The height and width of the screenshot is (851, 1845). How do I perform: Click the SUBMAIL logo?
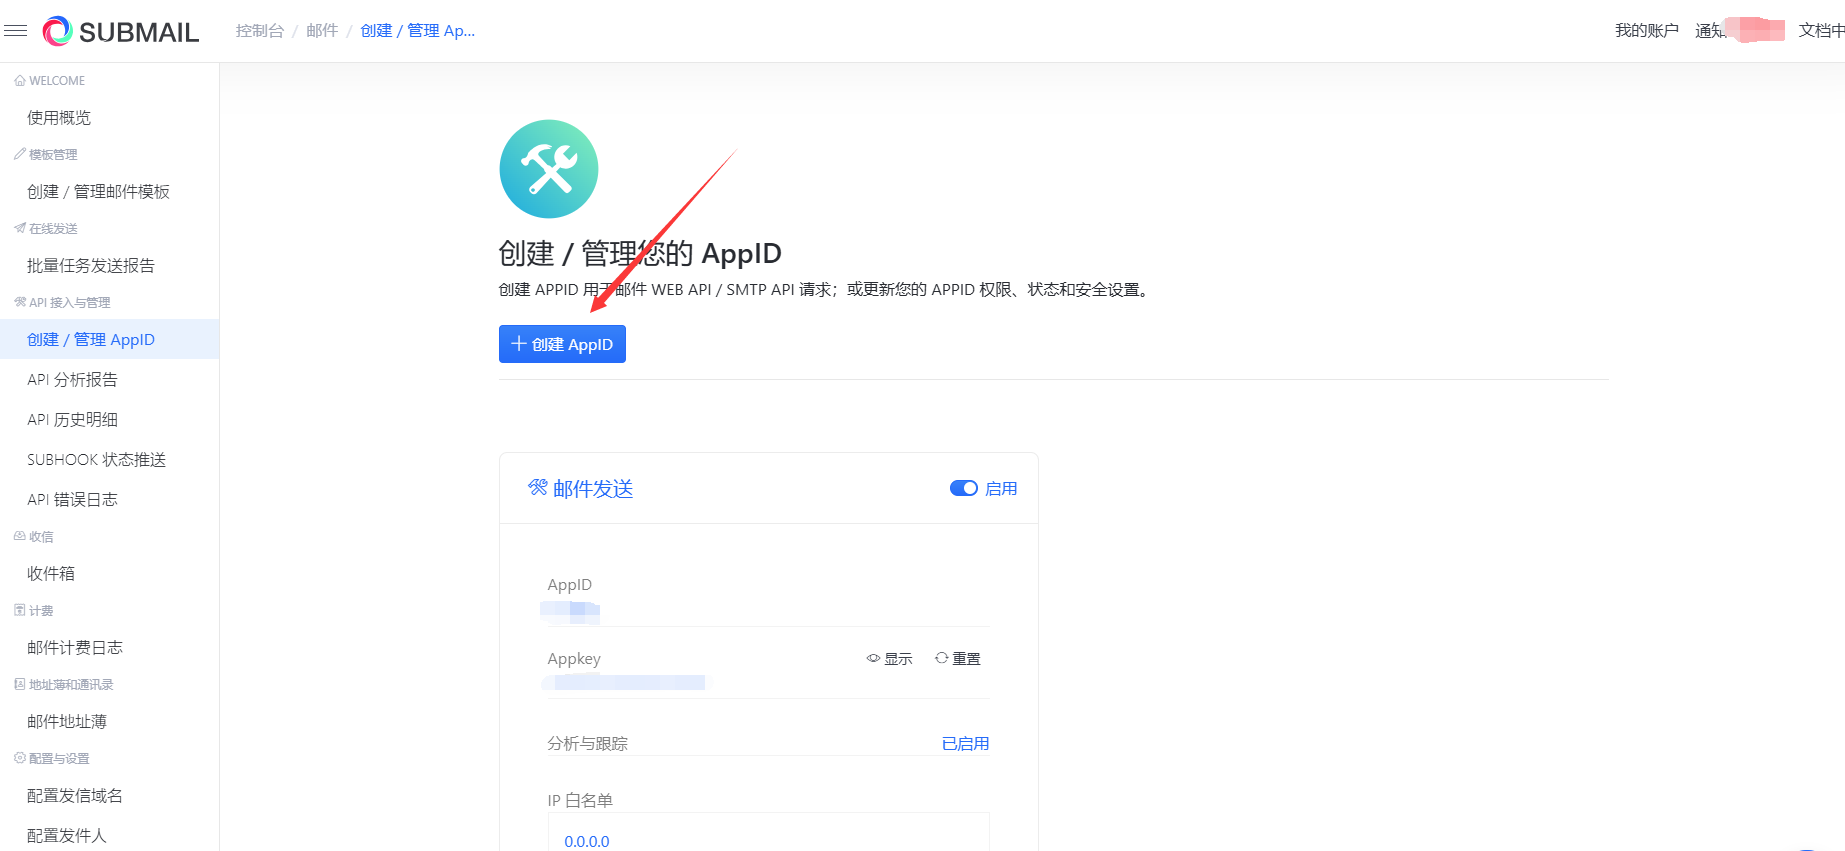(121, 31)
